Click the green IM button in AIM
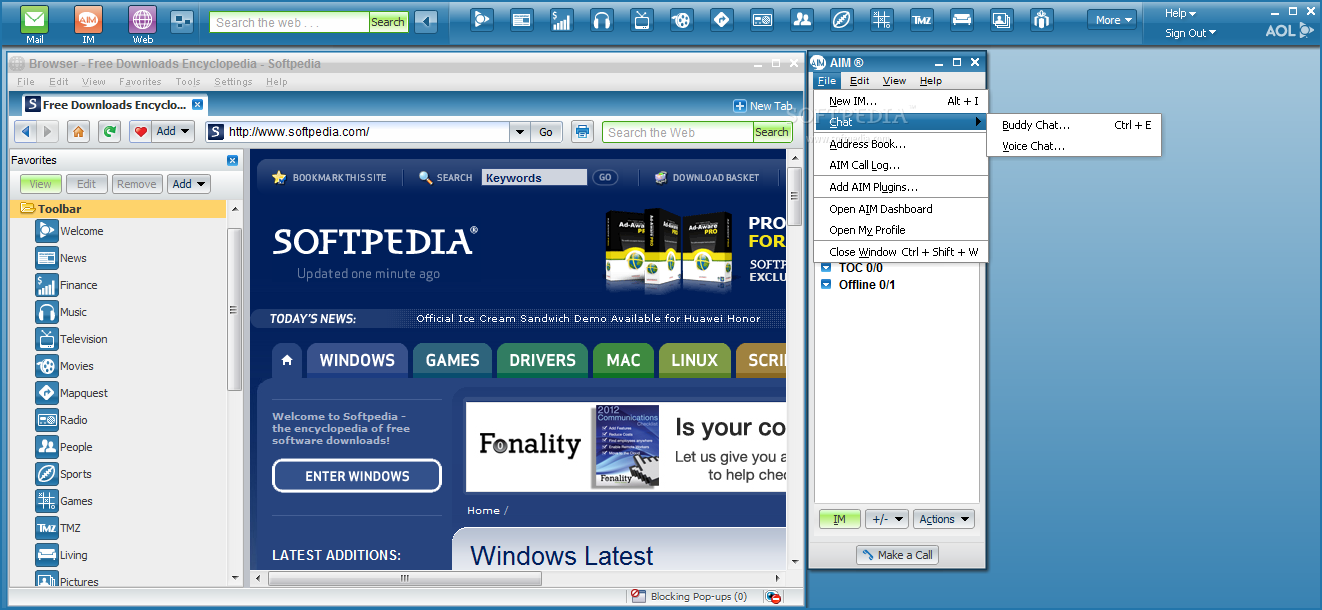 tap(840, 519)
